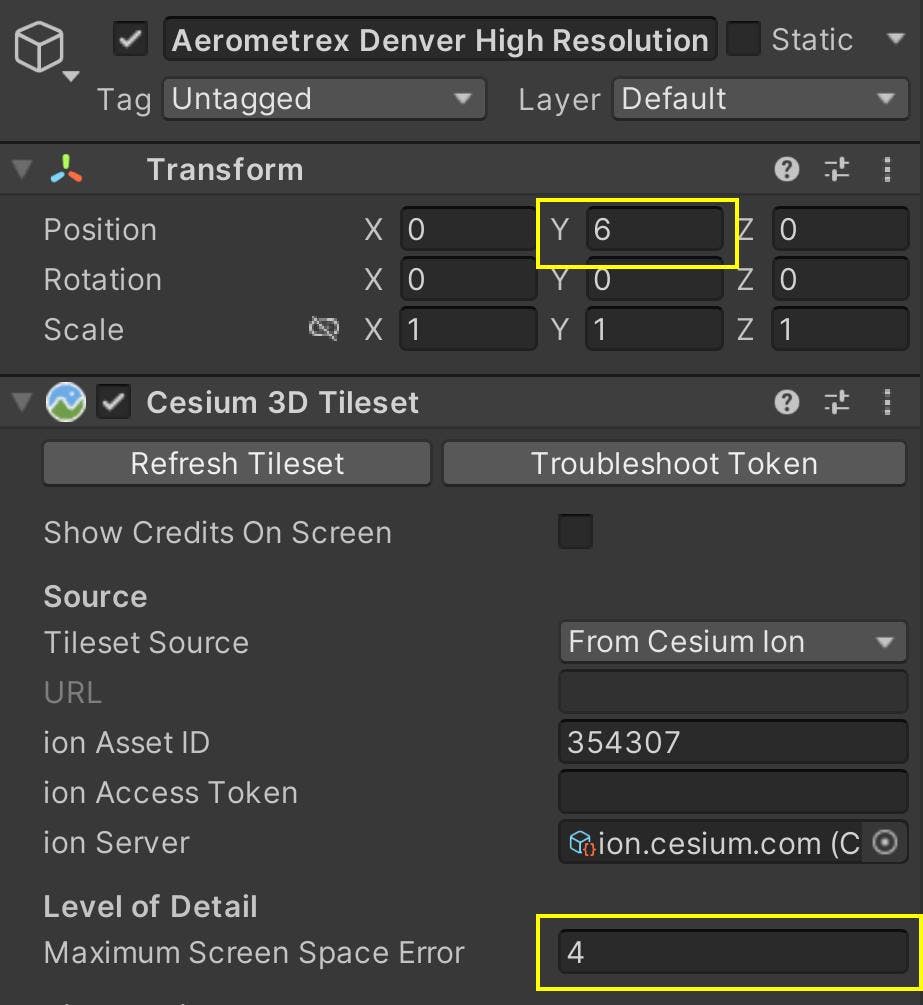Click the Cesium 3D Tileset component icon
923x1005 pixels.
tap(65, 402)
